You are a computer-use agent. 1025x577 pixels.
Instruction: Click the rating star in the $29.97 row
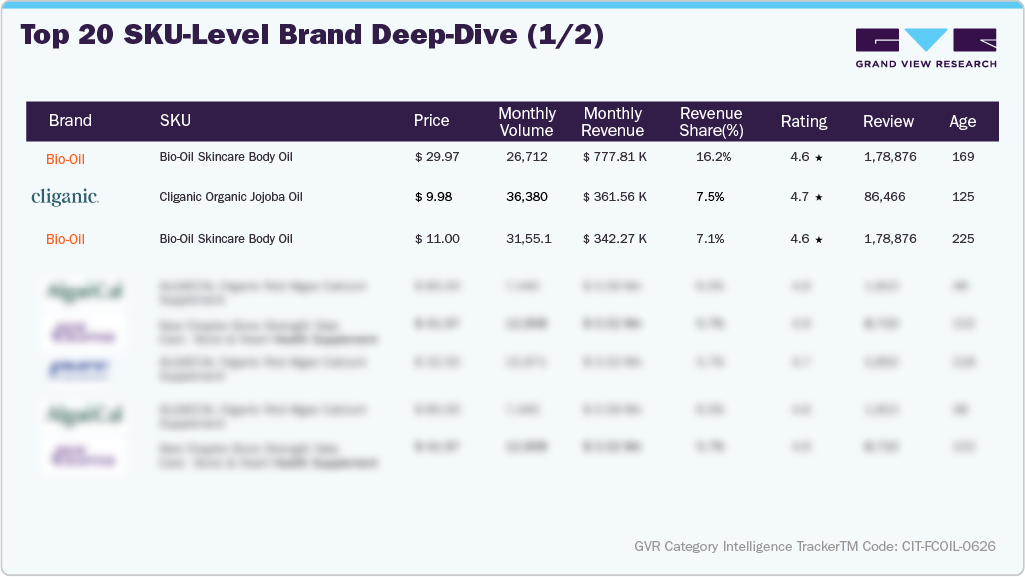point(818,157)
